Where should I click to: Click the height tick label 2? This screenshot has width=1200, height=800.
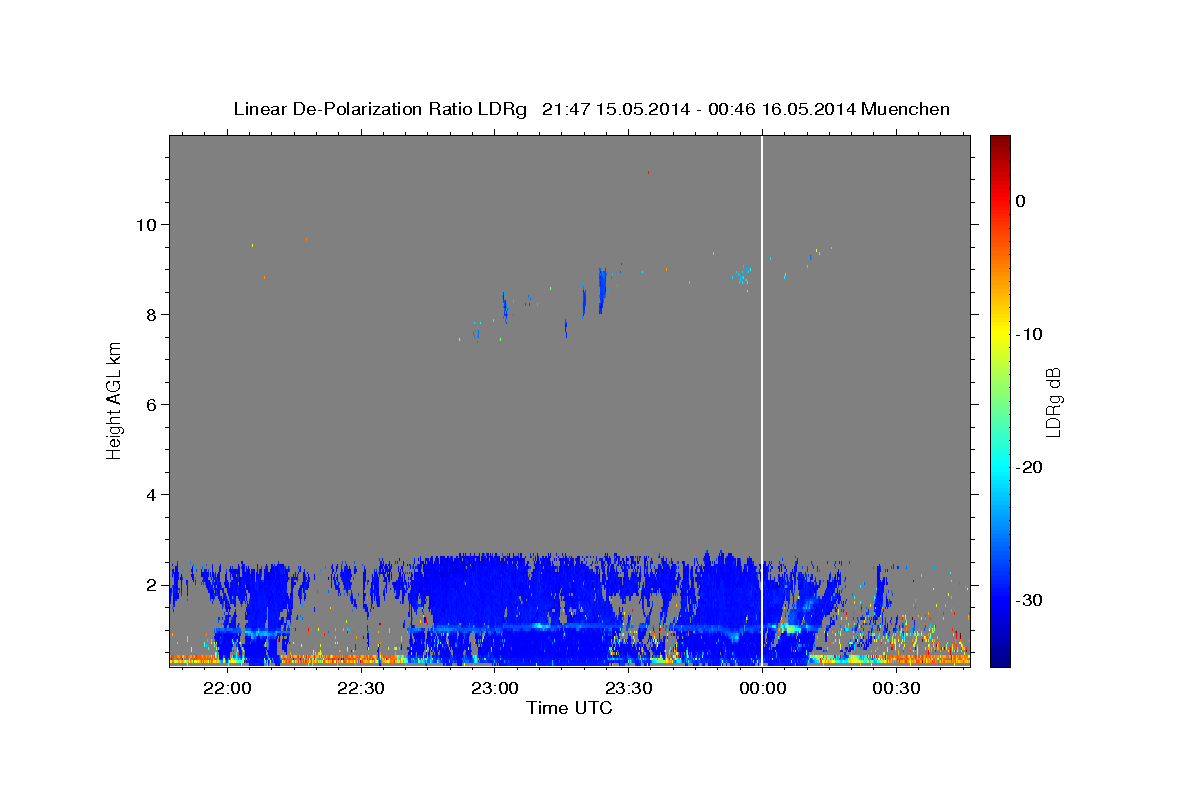coord(152,584)
